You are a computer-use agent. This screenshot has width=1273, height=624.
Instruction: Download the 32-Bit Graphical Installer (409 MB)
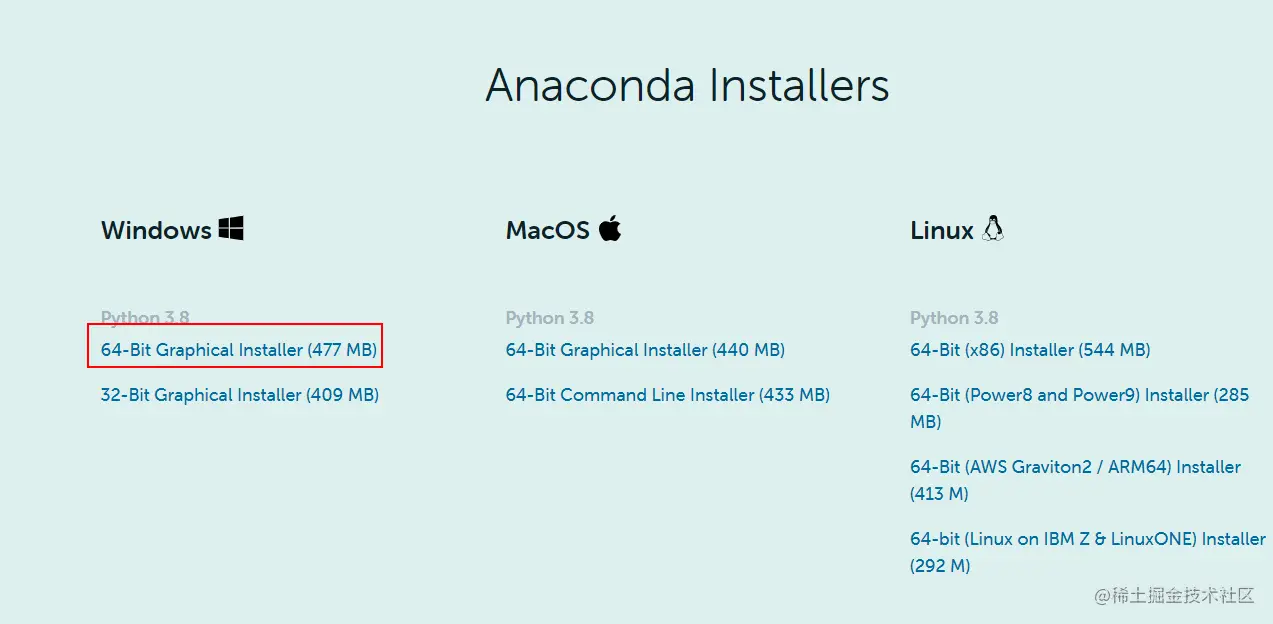240,395
